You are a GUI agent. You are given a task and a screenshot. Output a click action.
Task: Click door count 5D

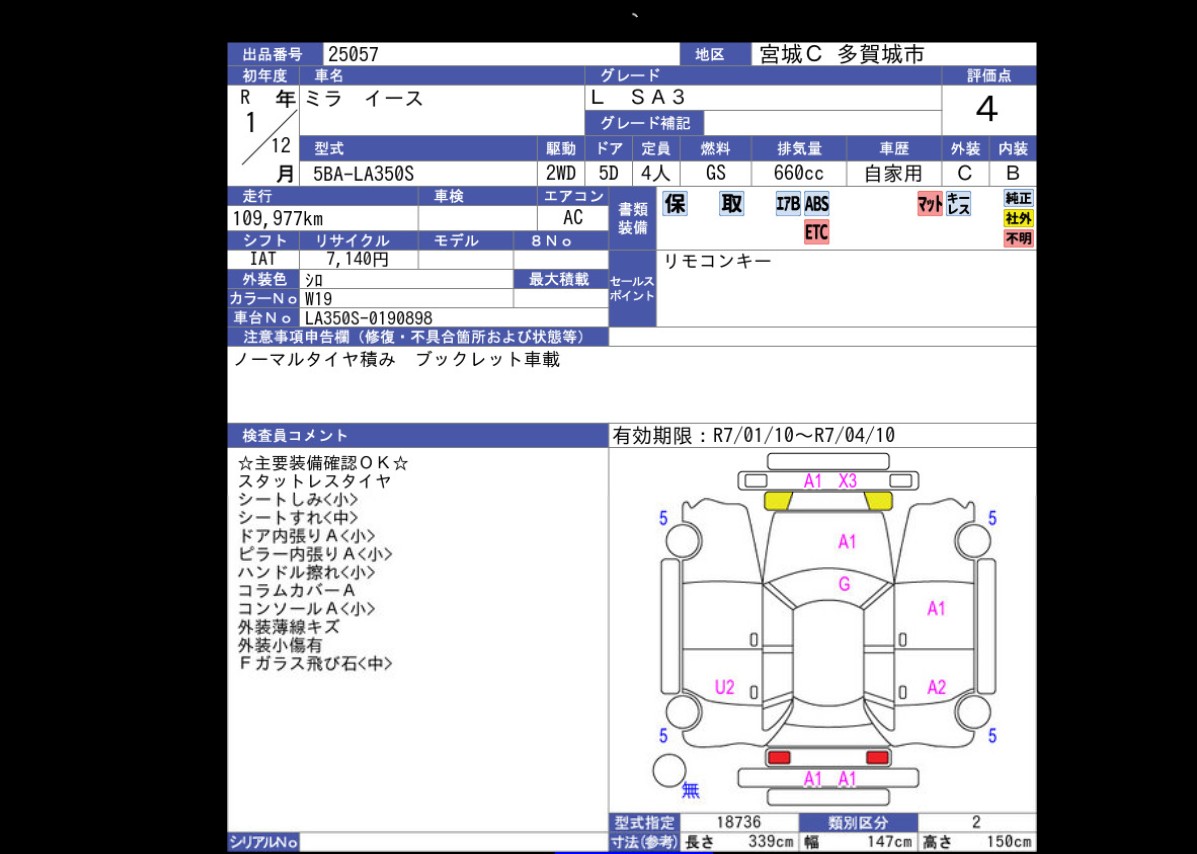[608, 173]
